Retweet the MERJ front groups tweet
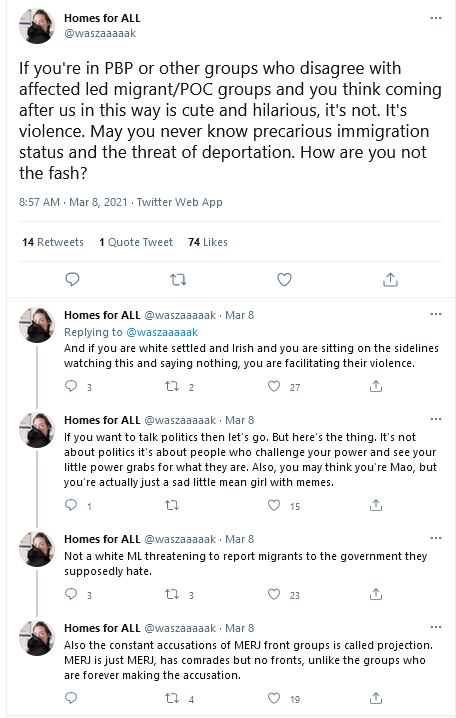This screenshot has height=718, width=456. pos(172,698)
